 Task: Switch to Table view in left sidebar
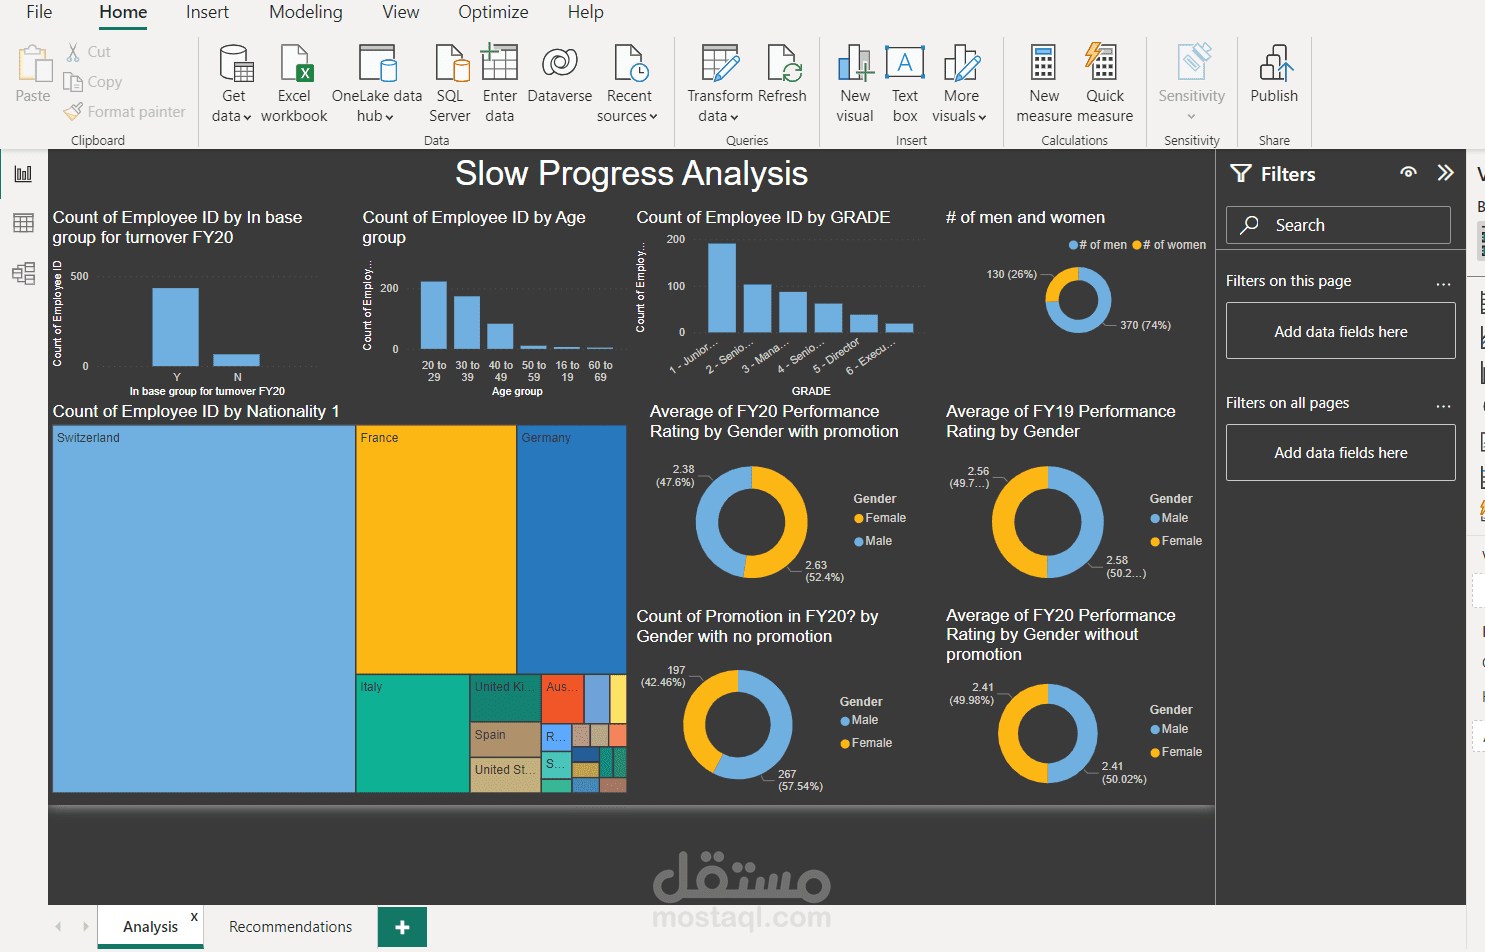point(22,222)
